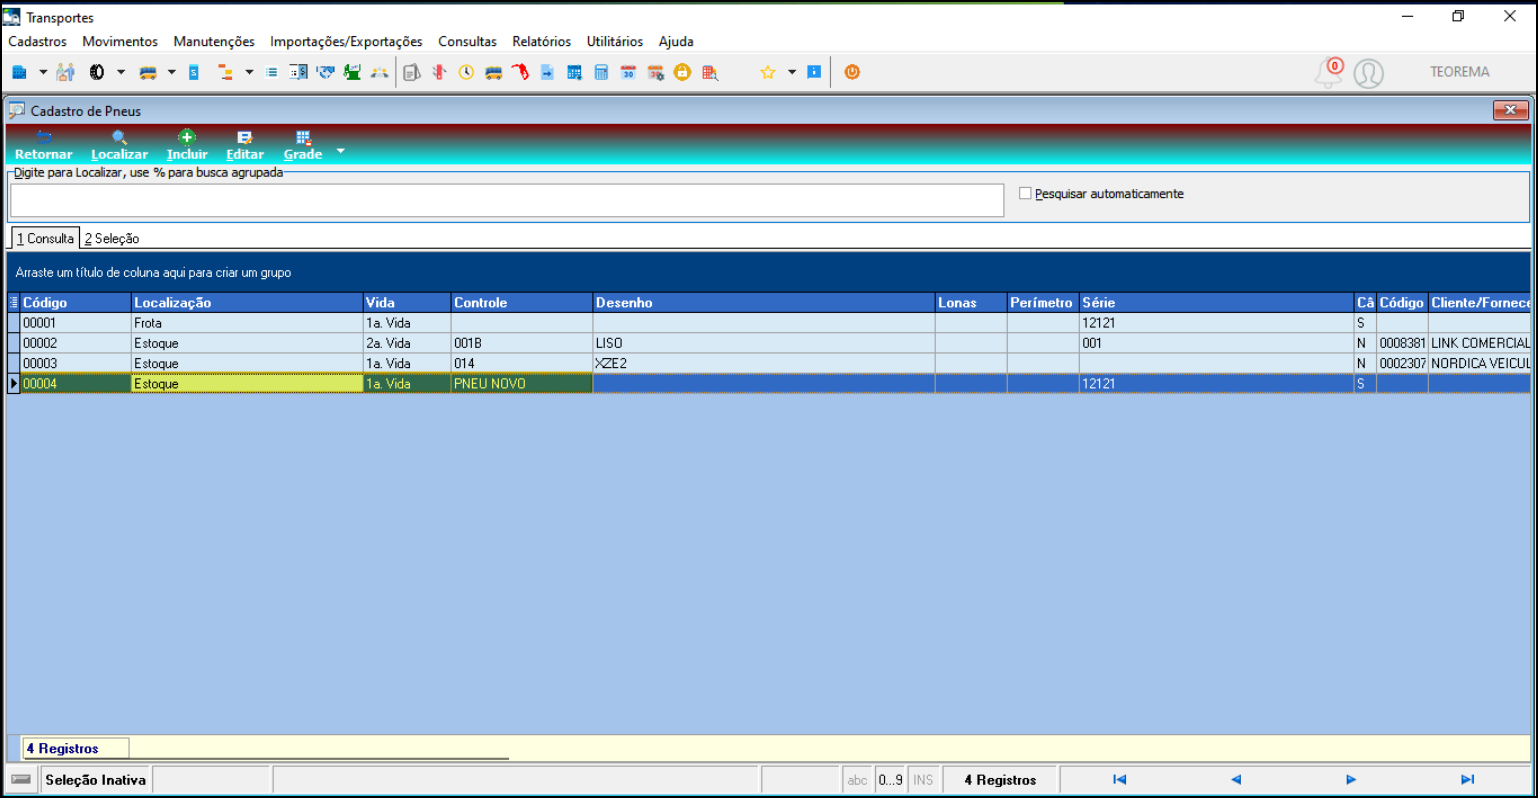The height and width of the screenshot is (798, 1538).
Task: Open the people/clients toolbar icon
Action: click(x=66, y=72)
